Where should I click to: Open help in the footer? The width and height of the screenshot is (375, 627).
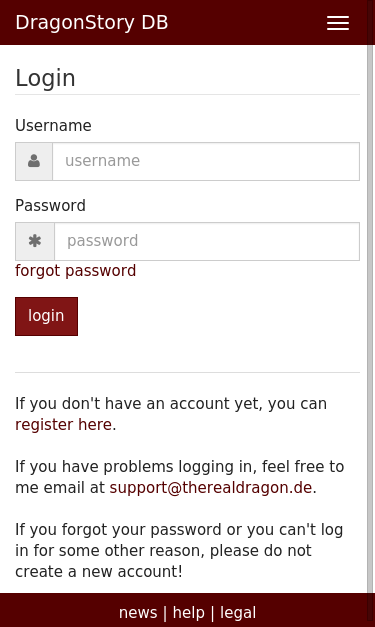[x=189, y=613]
